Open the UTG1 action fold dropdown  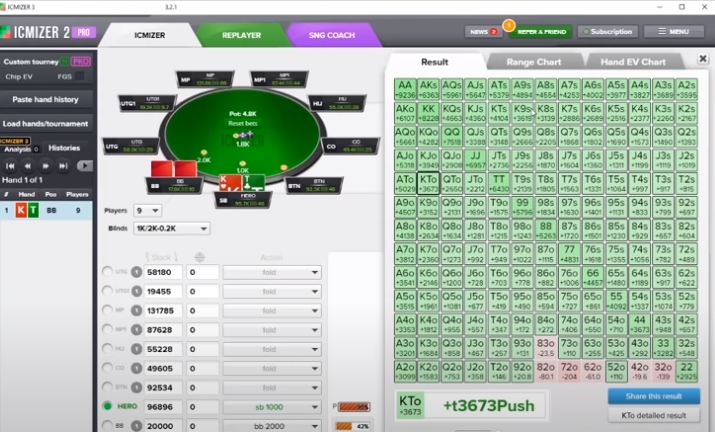(272, 291)
